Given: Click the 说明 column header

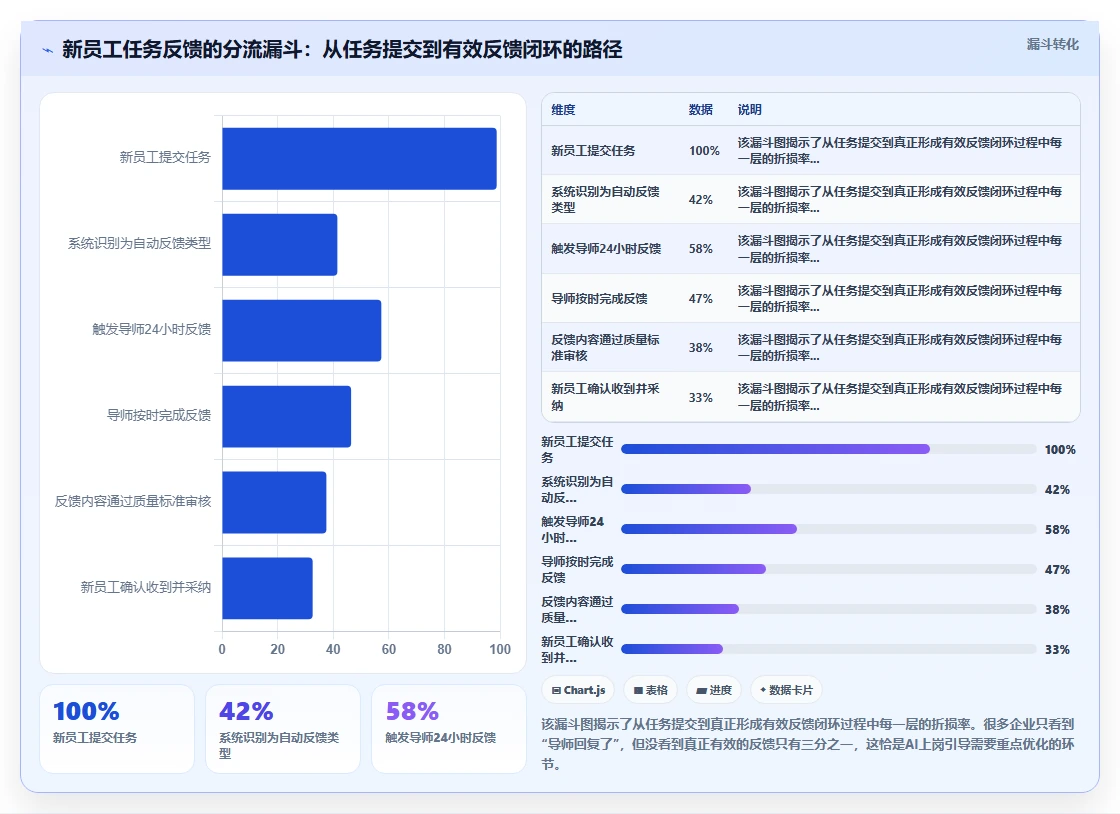Looking at the screenshot, I should 749,110.
